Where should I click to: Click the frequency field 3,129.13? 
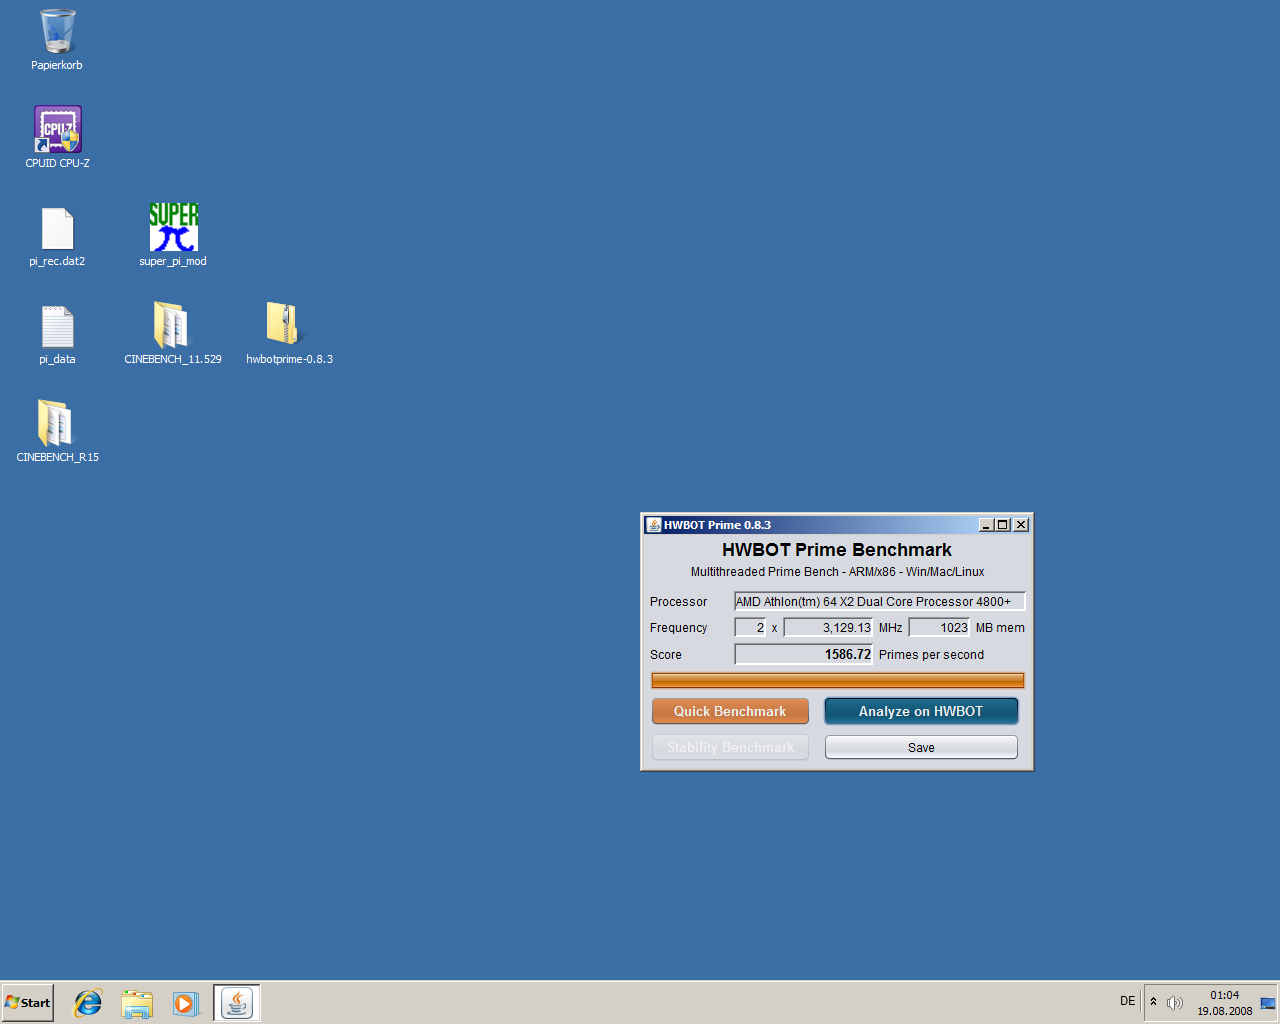[828, 627]
